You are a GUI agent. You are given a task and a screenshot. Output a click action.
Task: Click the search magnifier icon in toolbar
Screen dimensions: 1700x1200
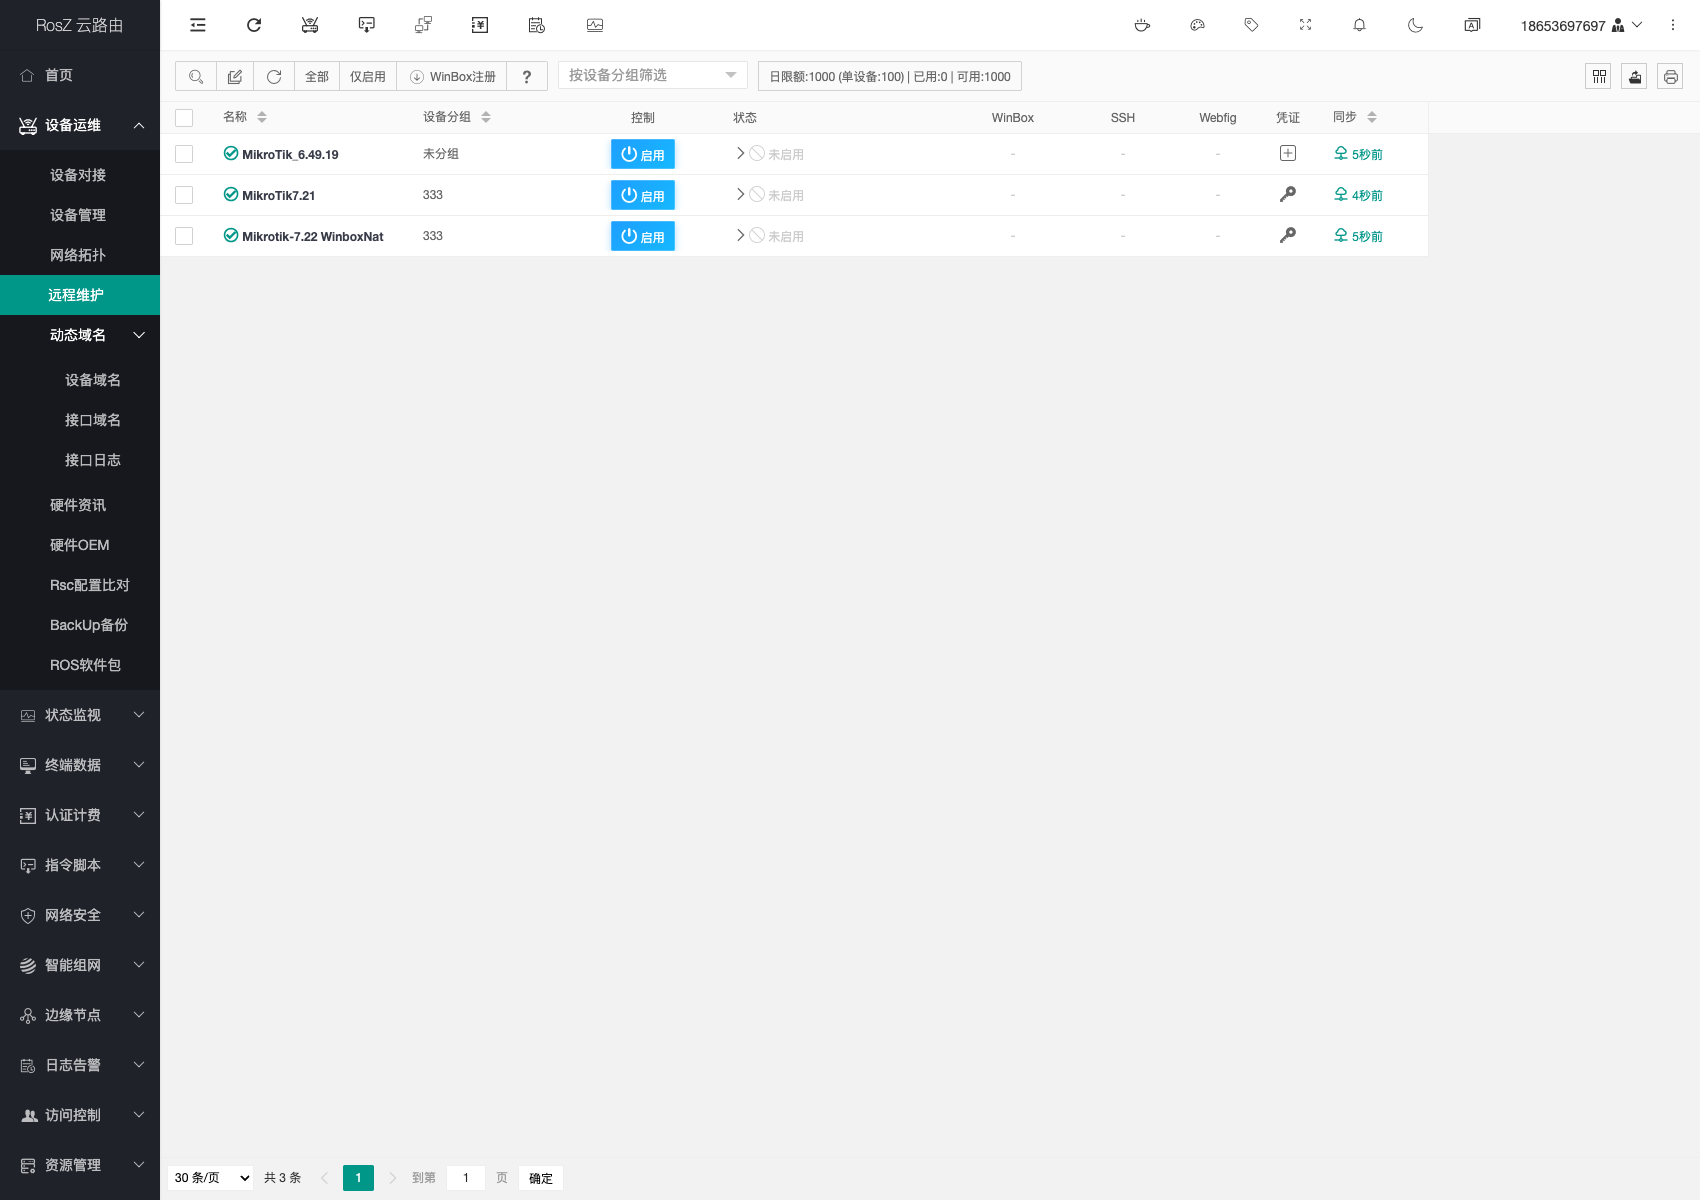[196, 77]
